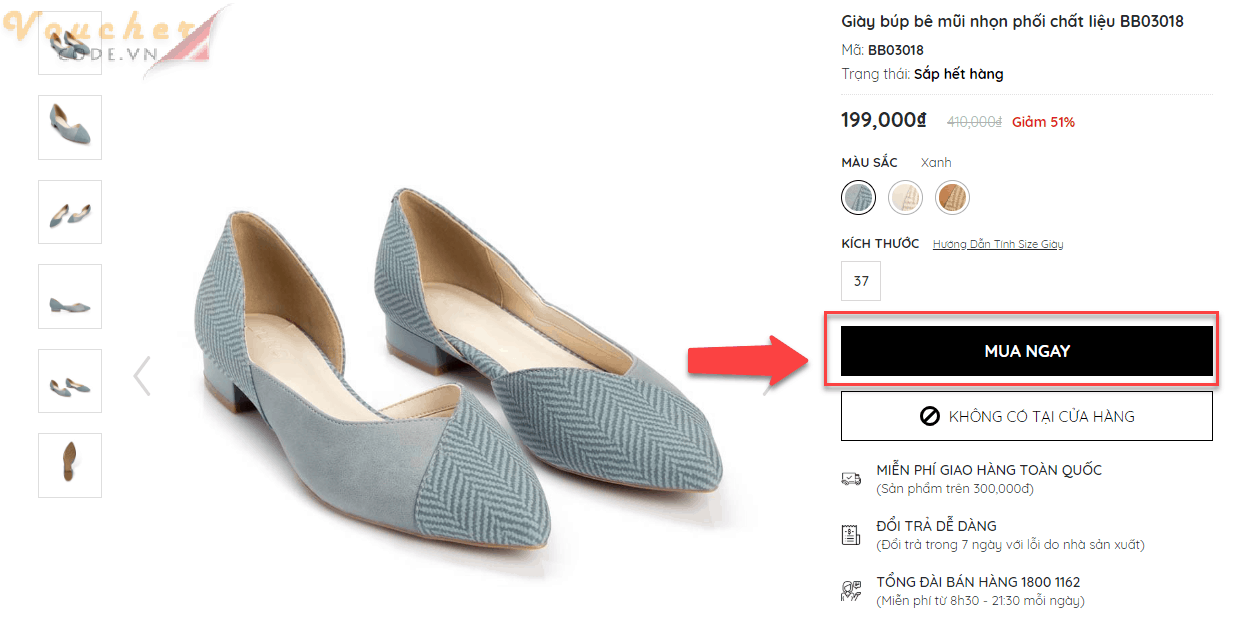
Task: Click the easy returns document icon
Action: (x=851, y=535)
